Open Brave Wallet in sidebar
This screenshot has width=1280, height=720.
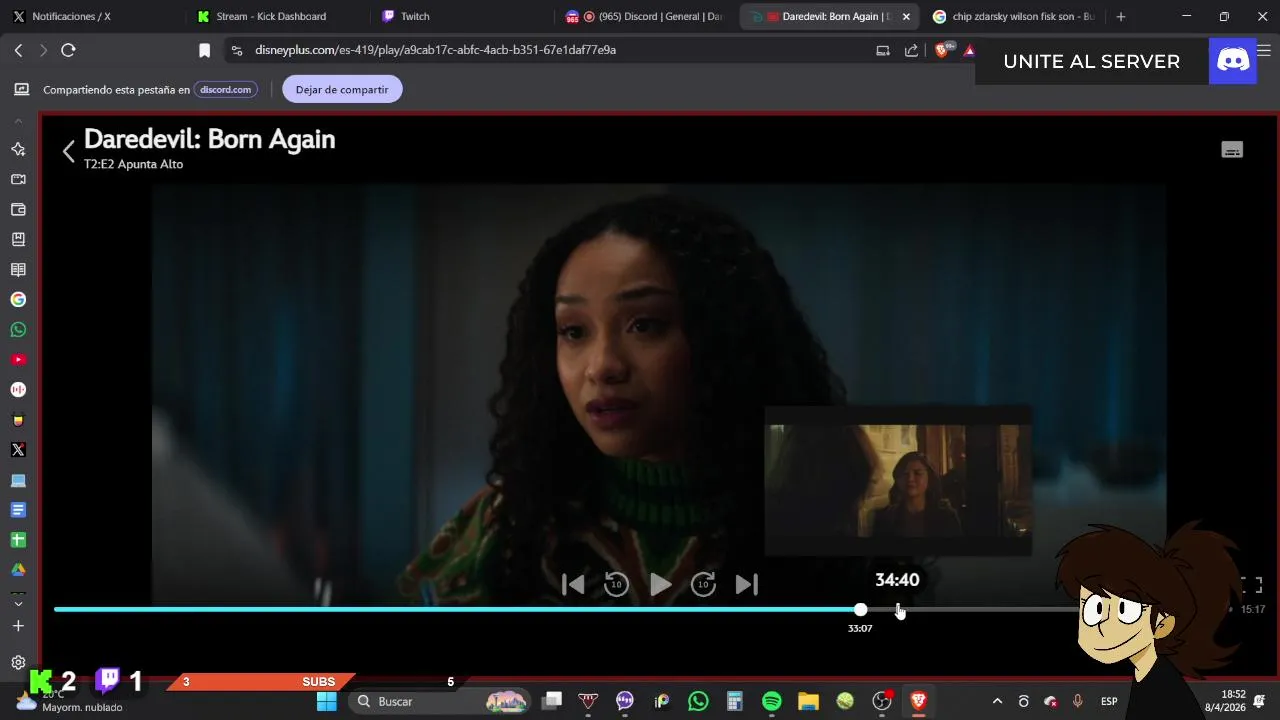18,209
